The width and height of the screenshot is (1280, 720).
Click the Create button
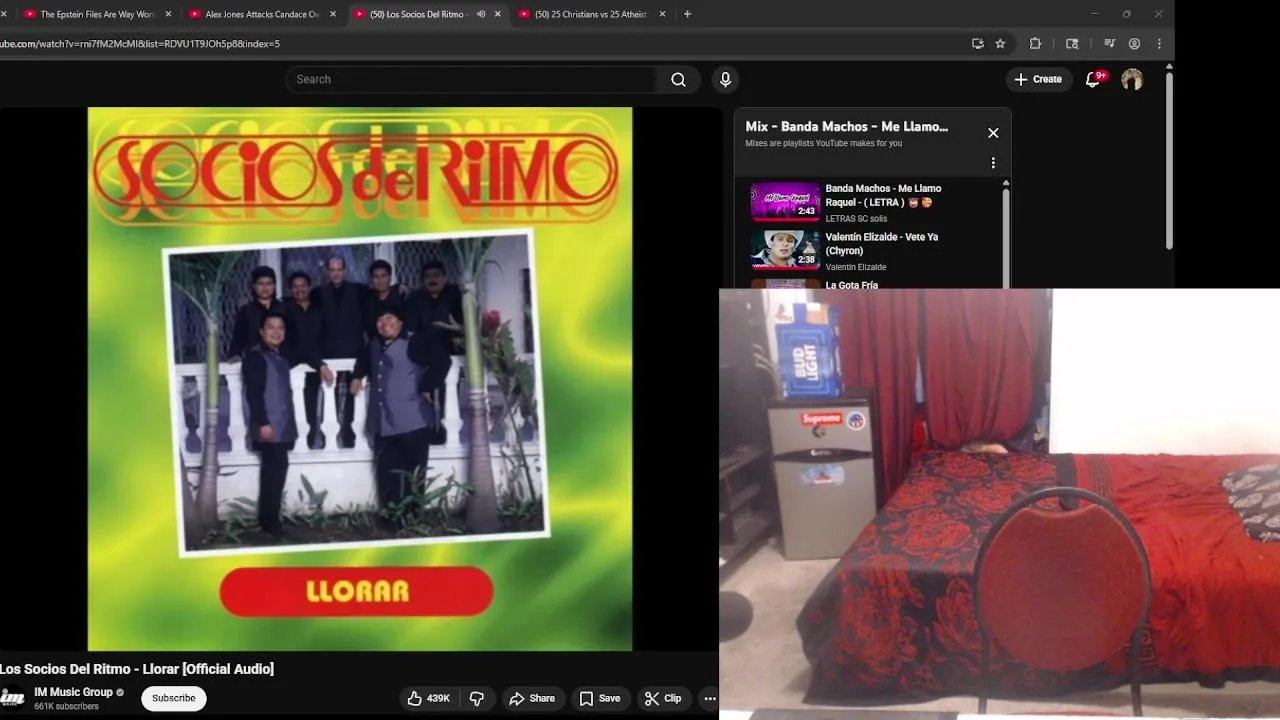tap(1038, 79)
